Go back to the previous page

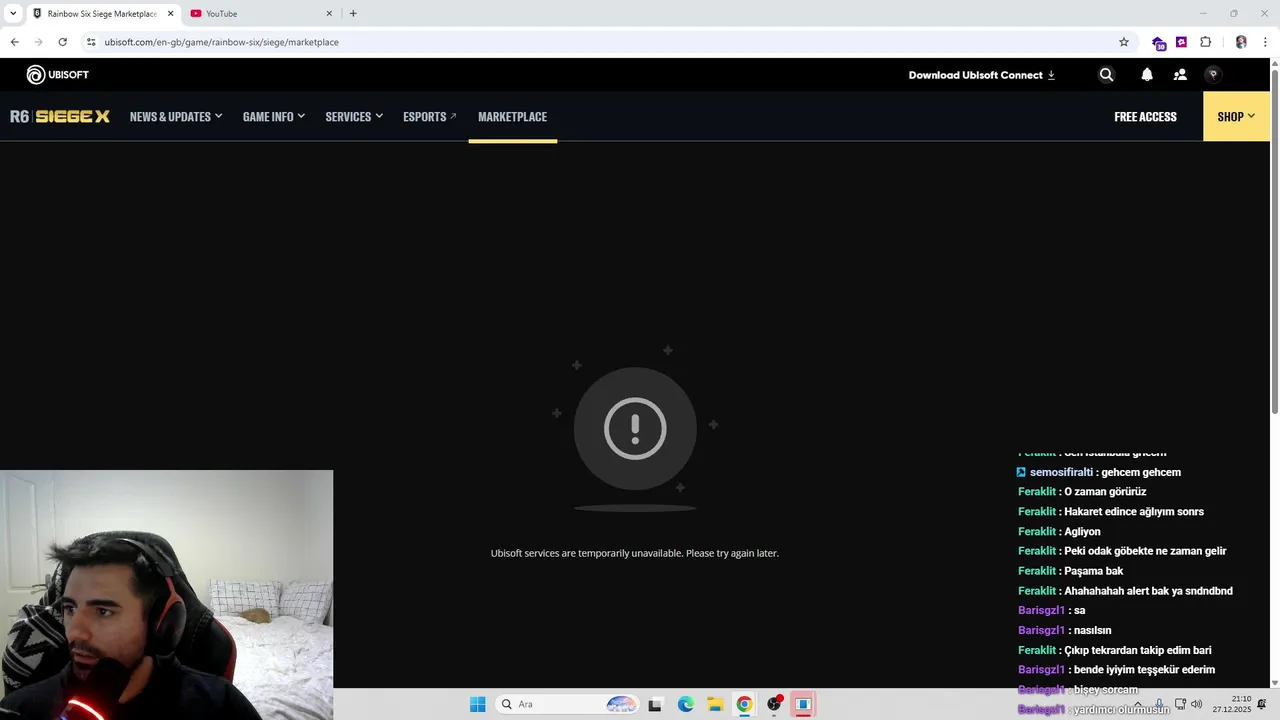click(14, 42)
